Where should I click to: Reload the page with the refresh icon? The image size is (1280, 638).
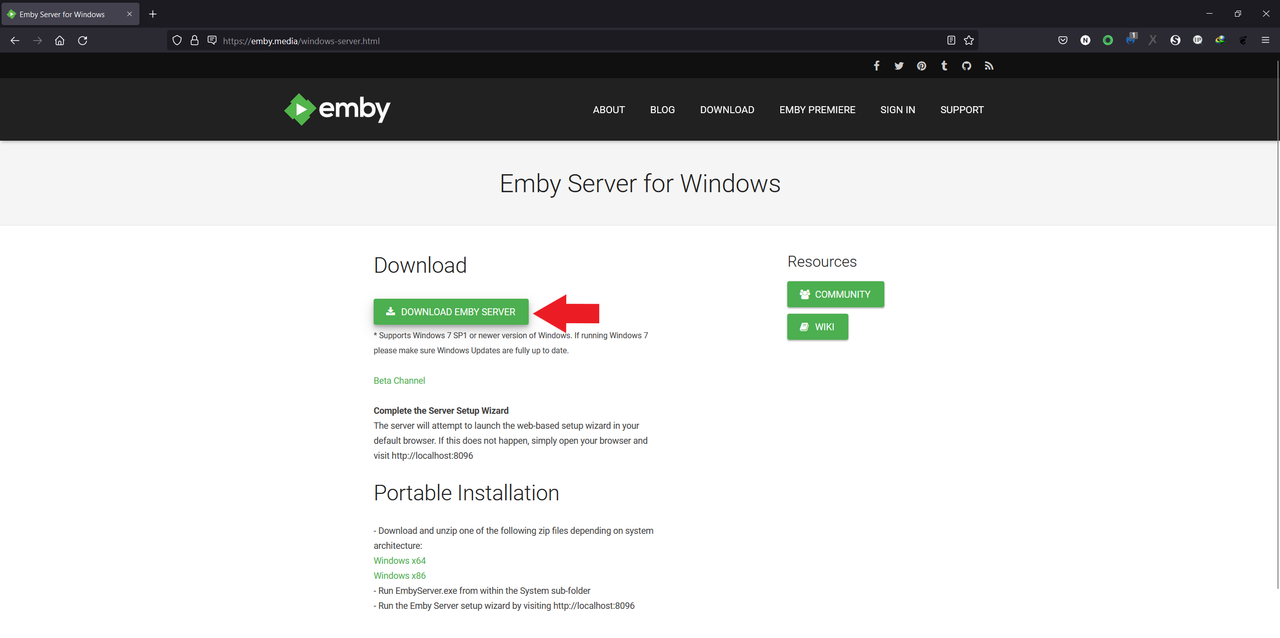82,41
